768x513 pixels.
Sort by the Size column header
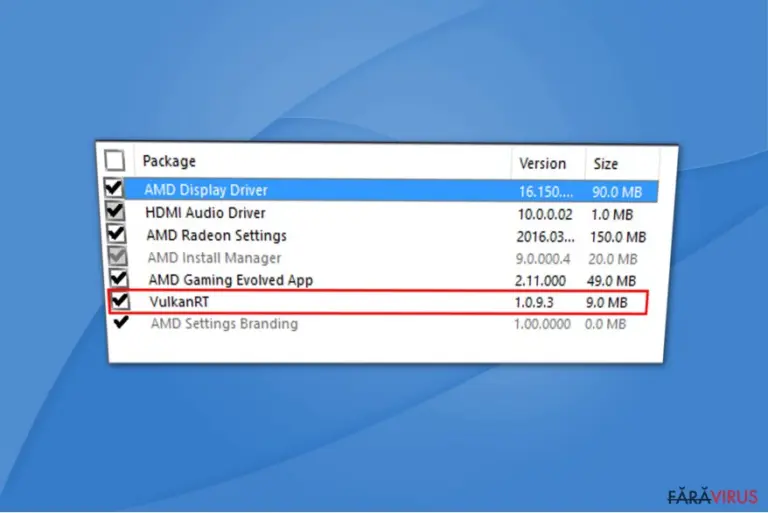[605, 164]
